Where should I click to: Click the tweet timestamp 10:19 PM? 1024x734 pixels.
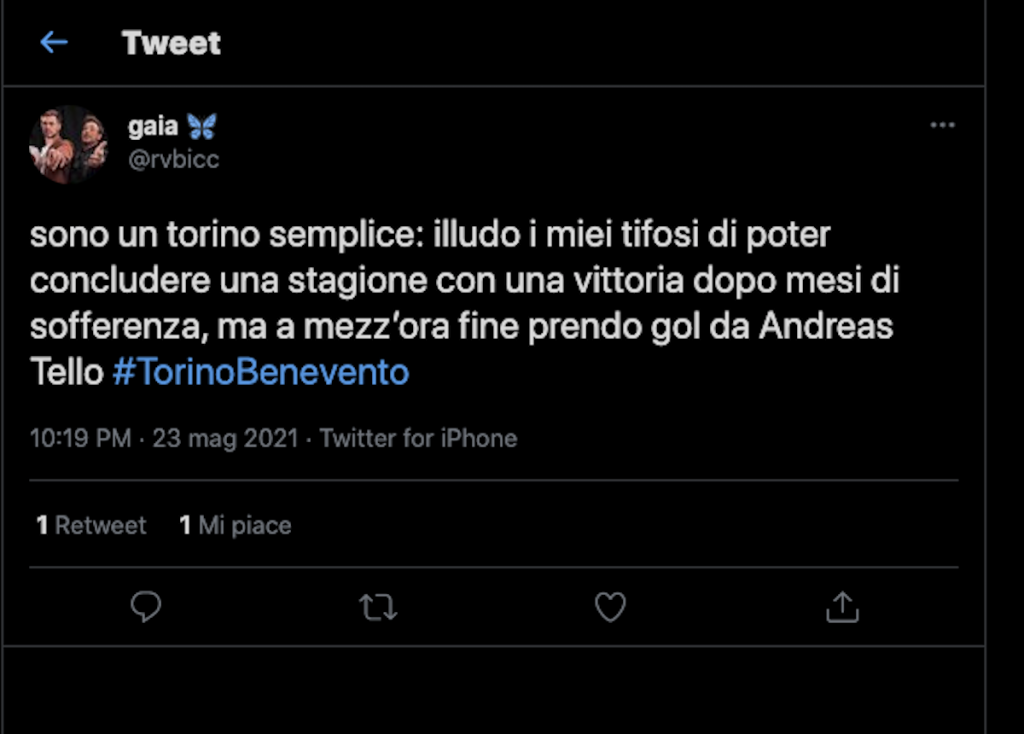[79, 438]
